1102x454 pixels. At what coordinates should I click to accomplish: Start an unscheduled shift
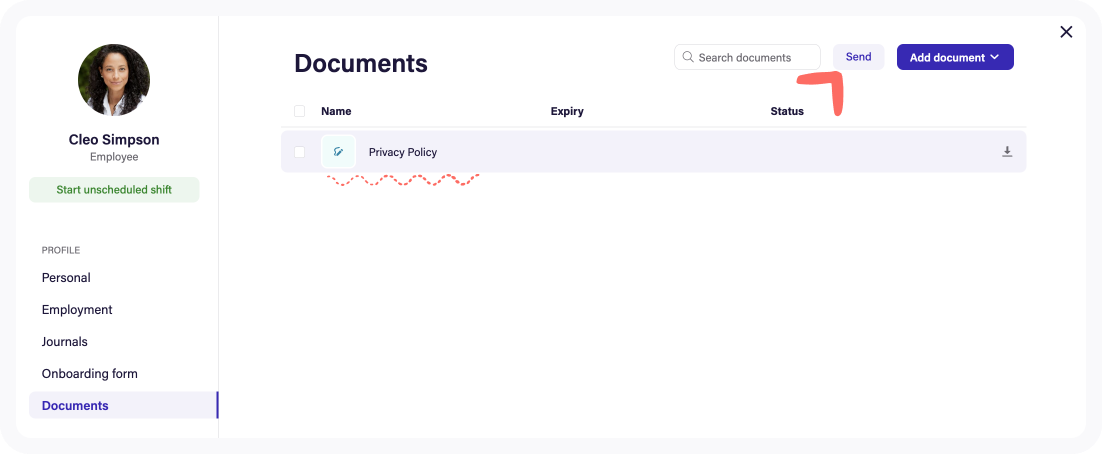pyautogui.click(x=114, y=190)
